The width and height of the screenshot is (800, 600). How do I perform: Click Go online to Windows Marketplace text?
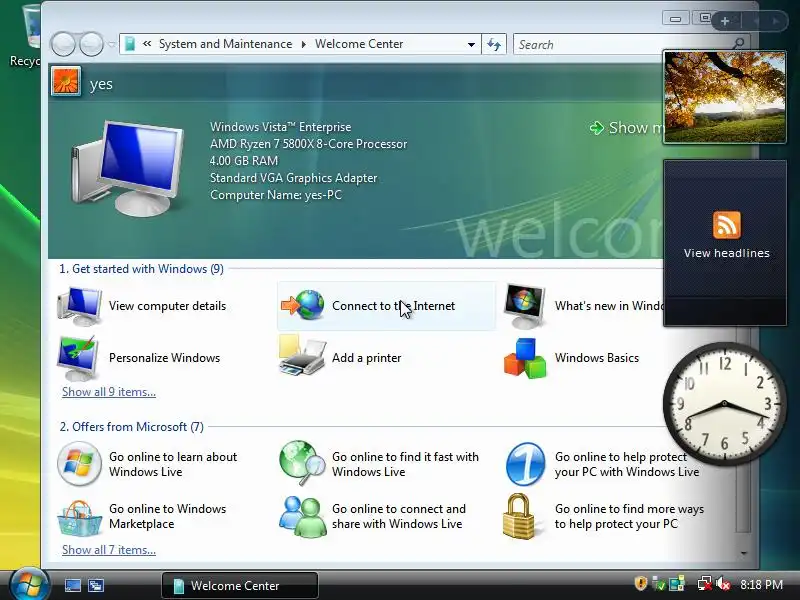167,516
